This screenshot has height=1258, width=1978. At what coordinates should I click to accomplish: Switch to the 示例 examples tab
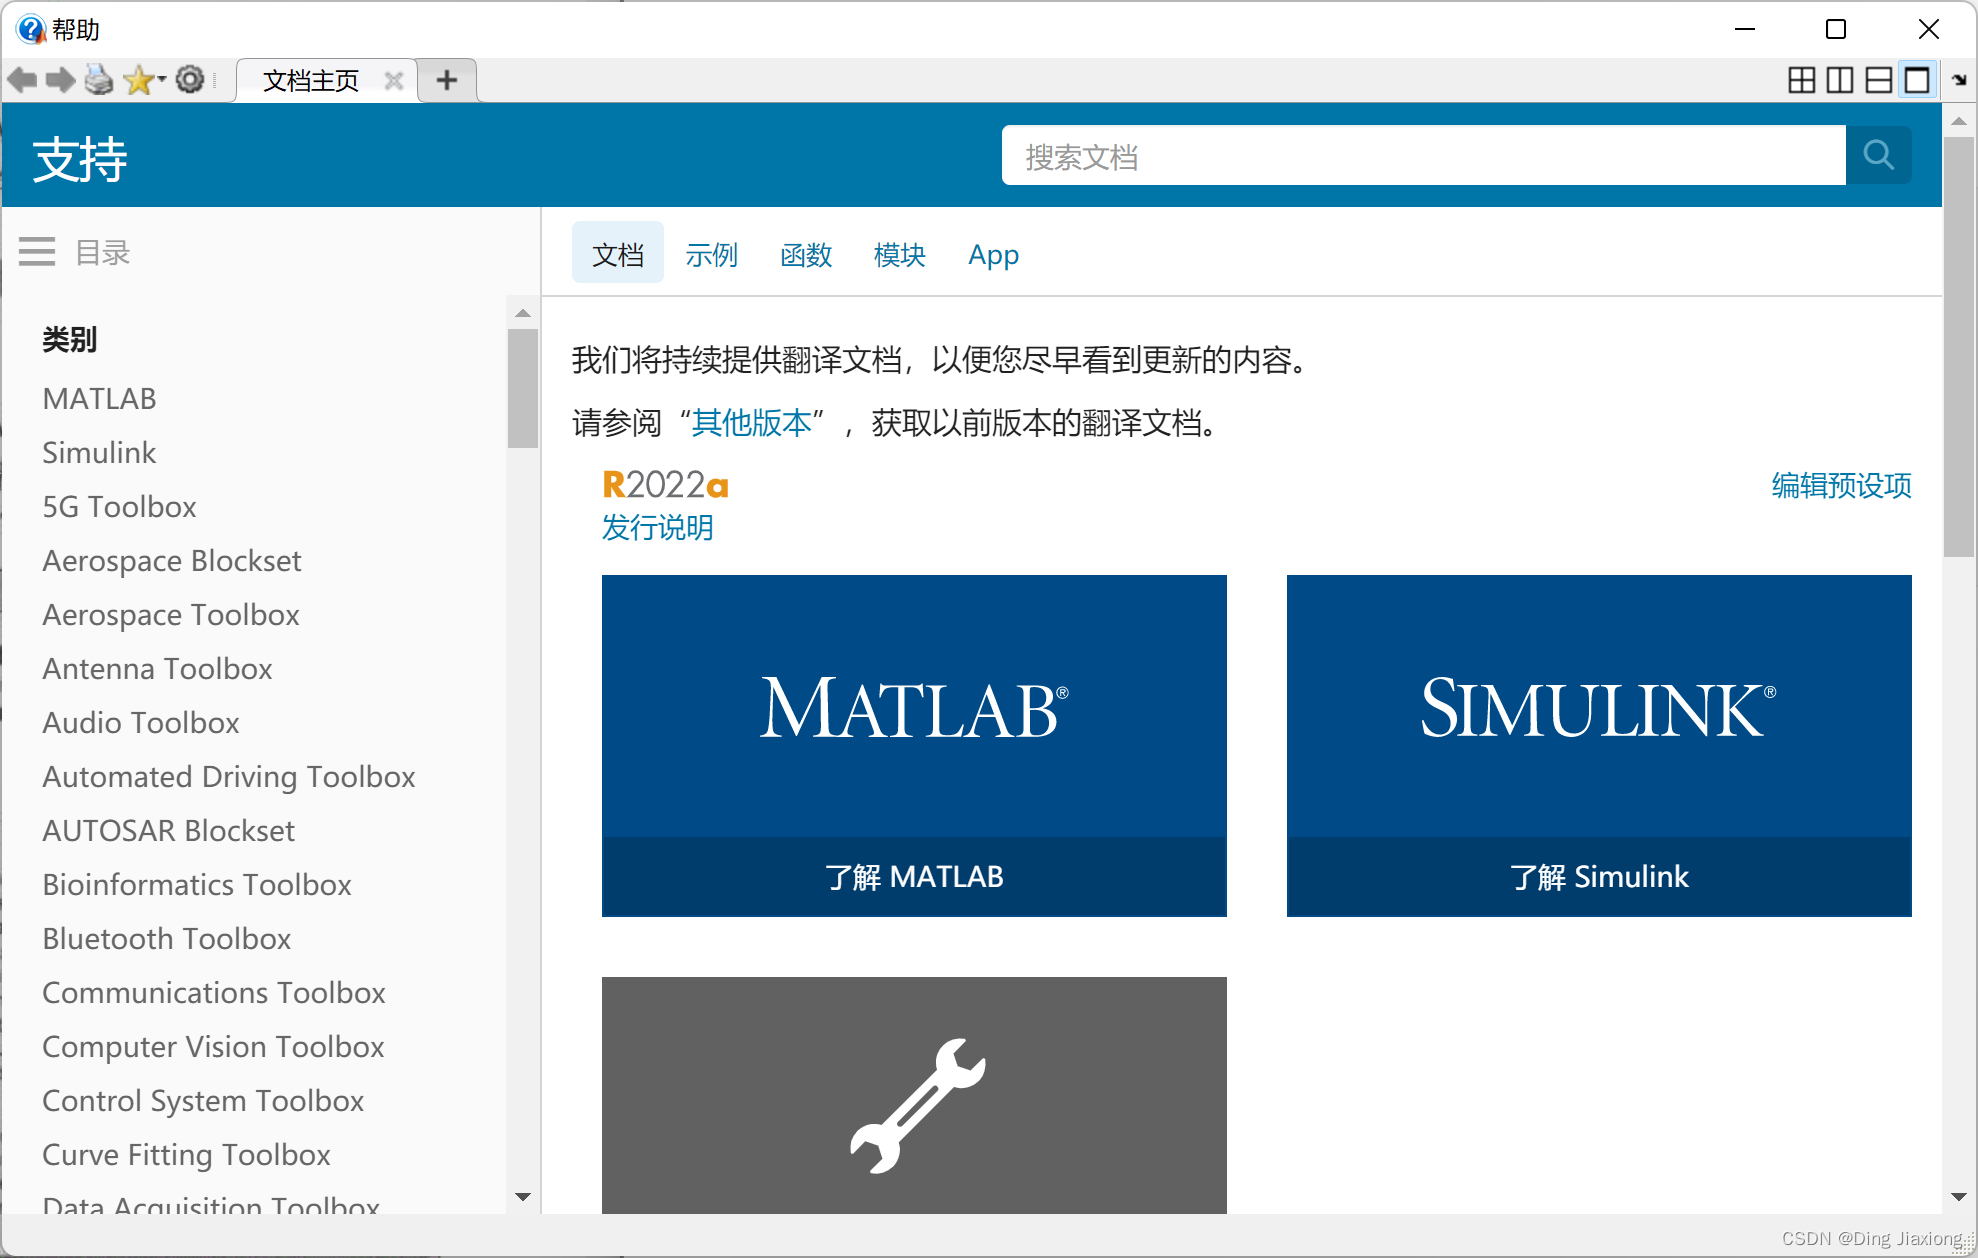click(711, 255)
